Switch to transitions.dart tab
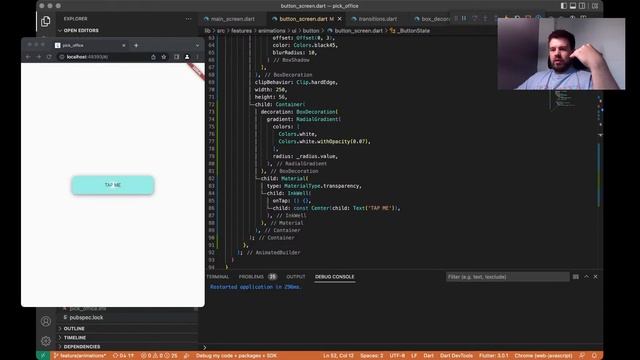Viewport: 640px width, 360px height. pyautogui.click(x=378, y=19)
